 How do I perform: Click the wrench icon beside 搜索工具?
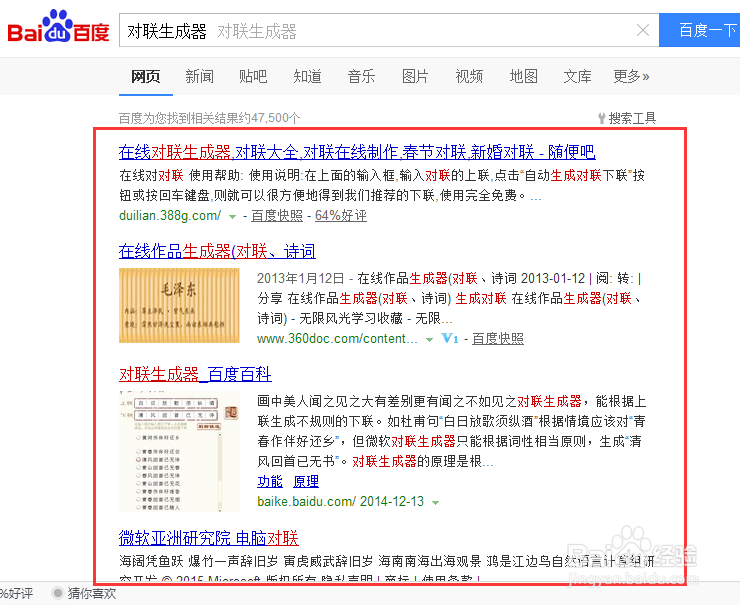602,118
